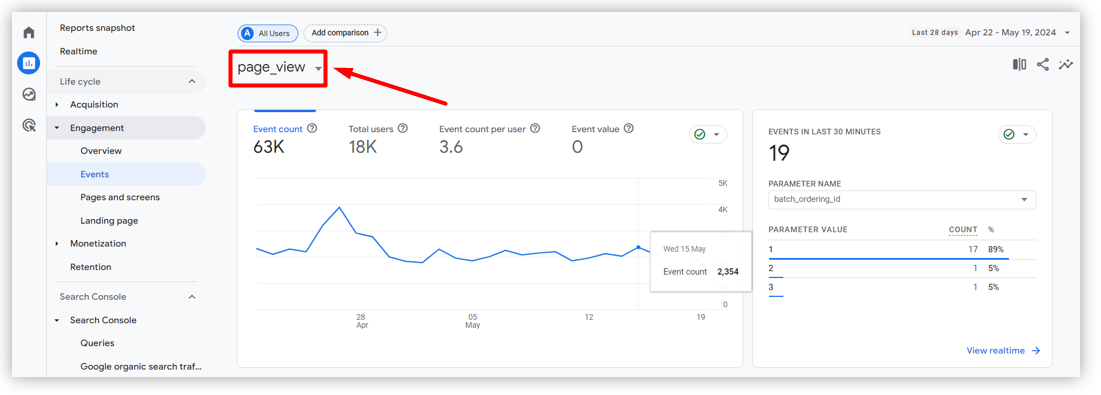Select the Reports bar chart icon
This screenshot has height=395, width=1101.
click(x=29, y=63)
